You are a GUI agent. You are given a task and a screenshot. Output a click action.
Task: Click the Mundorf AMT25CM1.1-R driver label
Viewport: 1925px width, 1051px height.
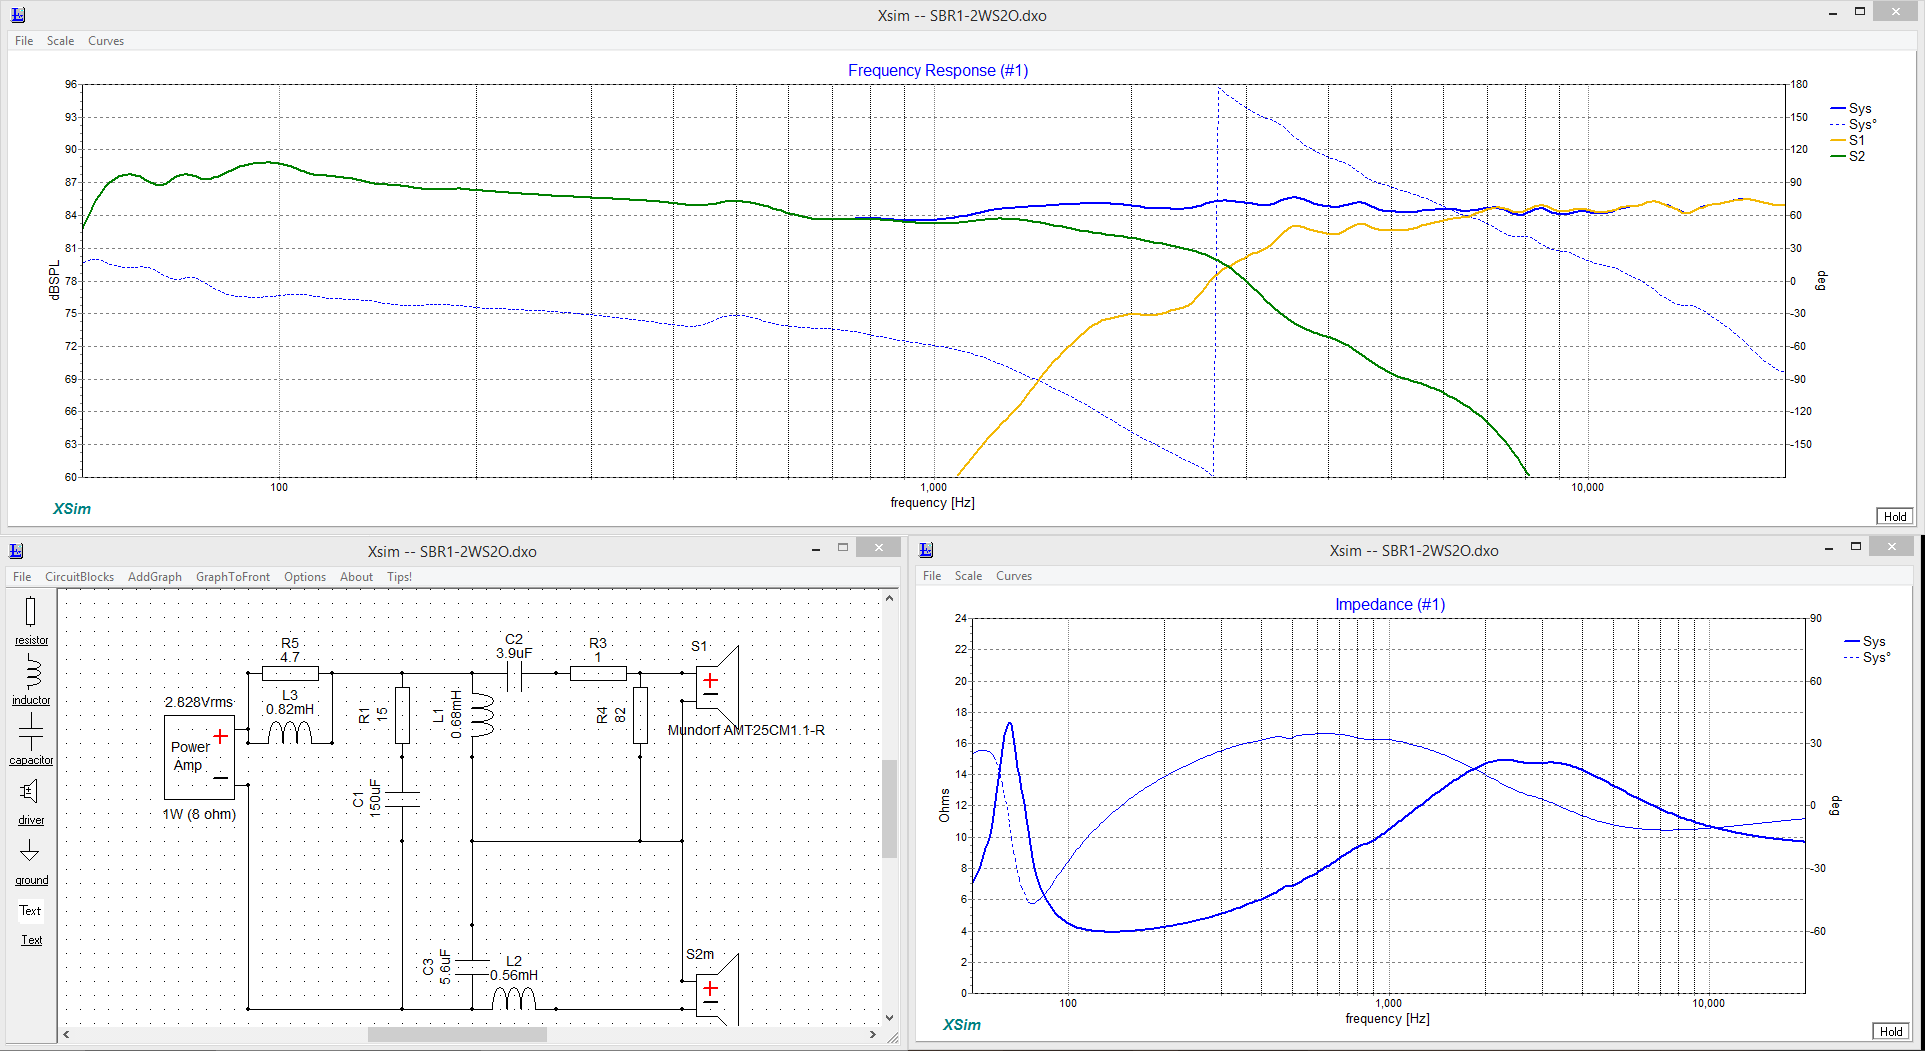[746, 730]
